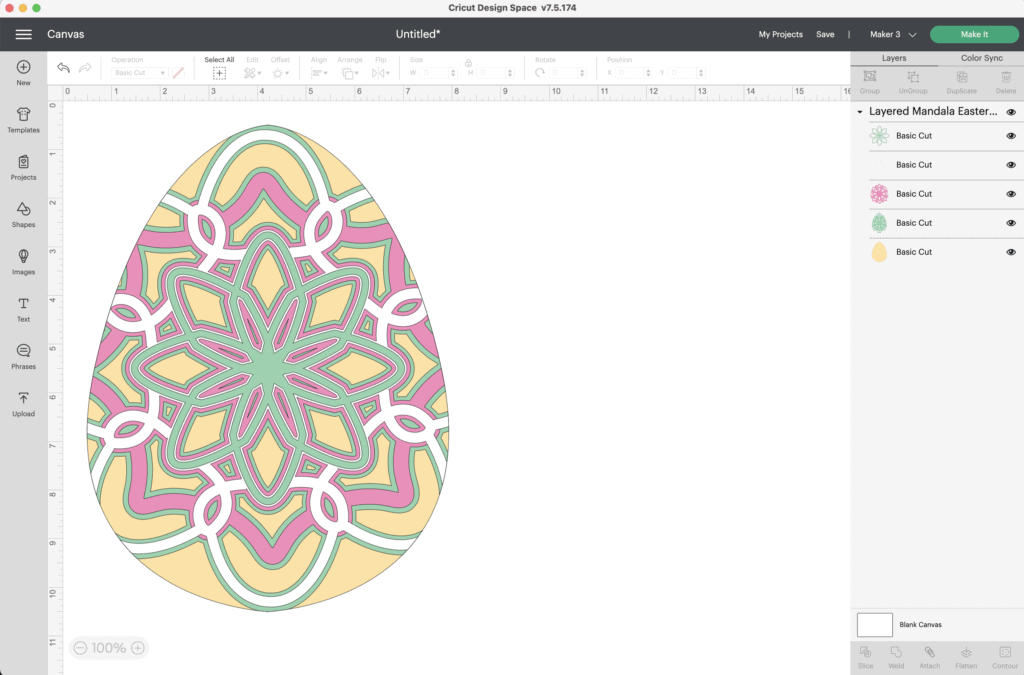
Task: Open the Flip dropdown
Action: pyautogui.click(x=381, y=73)
